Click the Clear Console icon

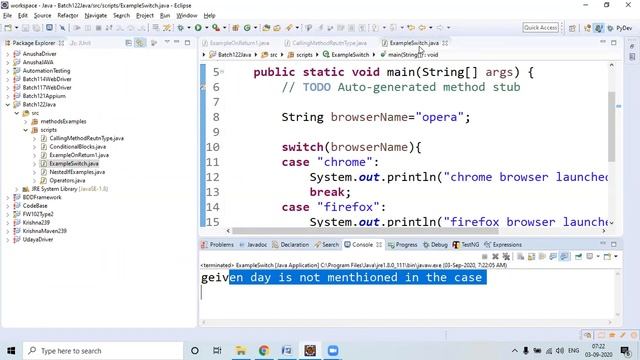tap(520, 256)
